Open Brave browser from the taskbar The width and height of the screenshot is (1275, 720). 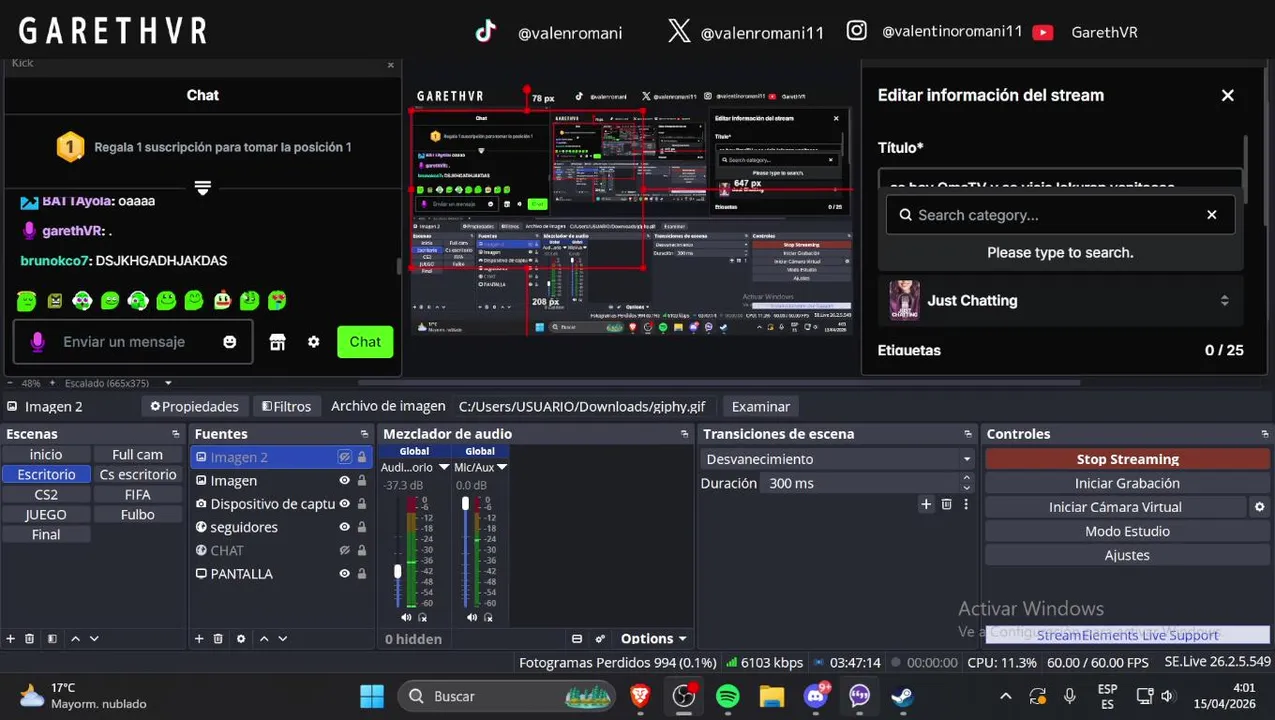click(x=640, y=696)
